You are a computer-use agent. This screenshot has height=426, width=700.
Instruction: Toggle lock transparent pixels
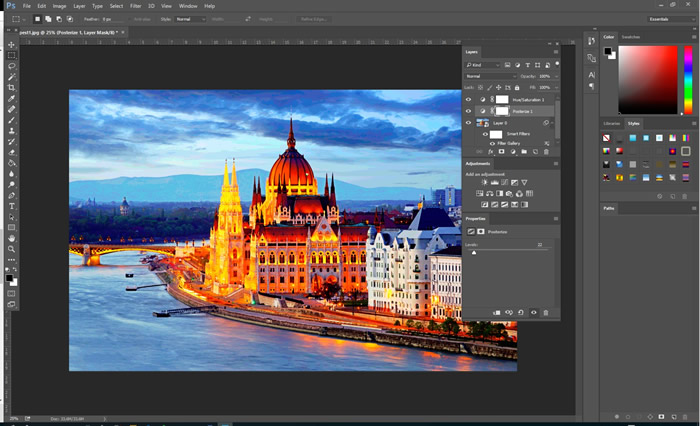pos(480,88)
